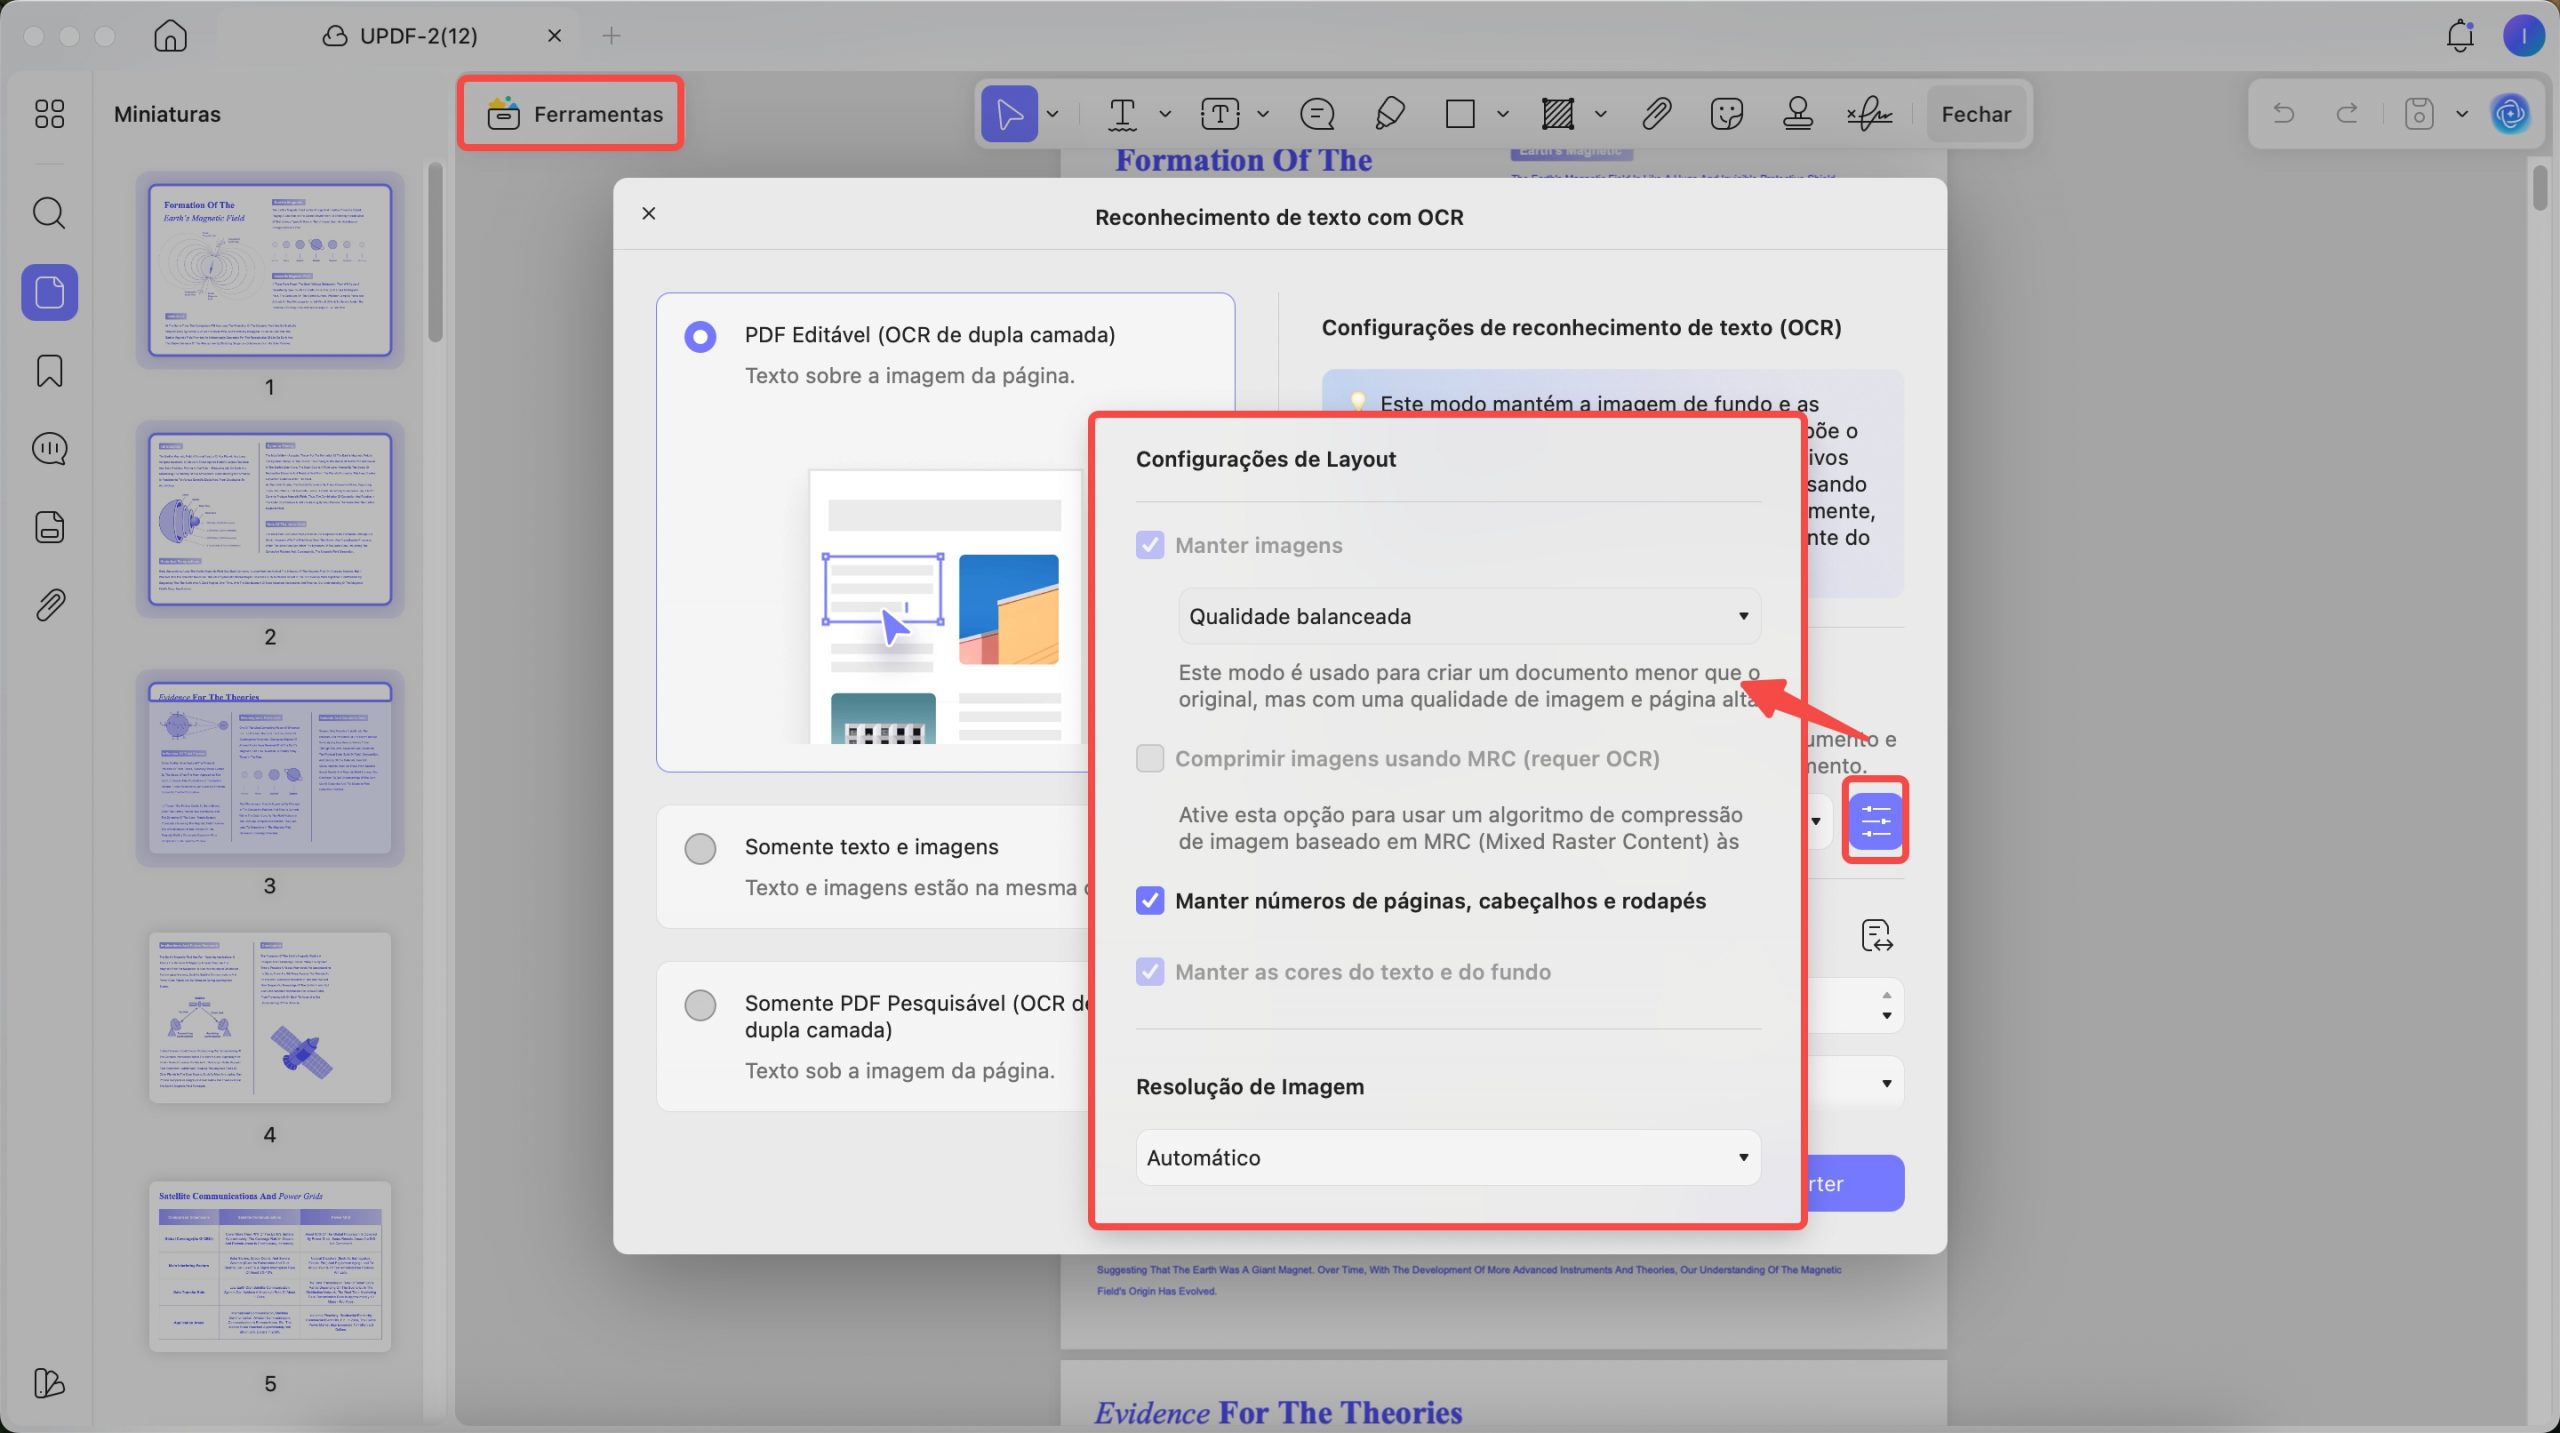Open the Automático image resolution dropdown
Viewport: 2560px width, 1433px height.
pyautogui.click(x=1448, y=1157)
